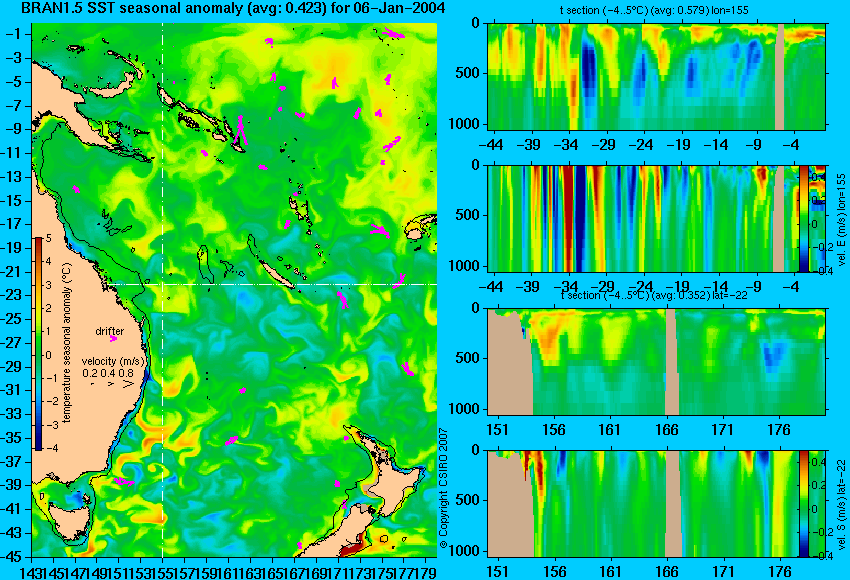Click the vel. E (m/s) lon=155 color bar
This screenshot has width=850, height=580.
coord(804,219)
